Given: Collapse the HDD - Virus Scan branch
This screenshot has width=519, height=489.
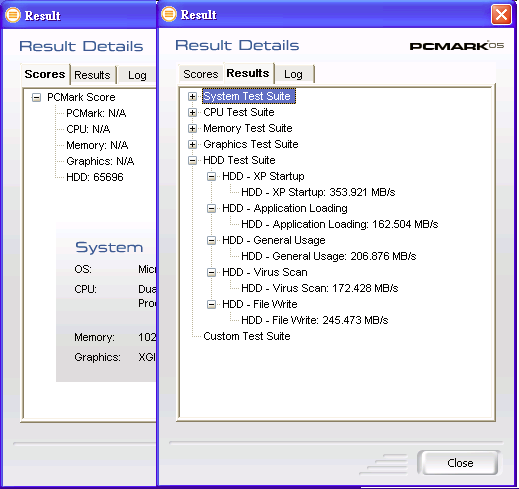Looking at the screenshot, I should click(211, 272).
